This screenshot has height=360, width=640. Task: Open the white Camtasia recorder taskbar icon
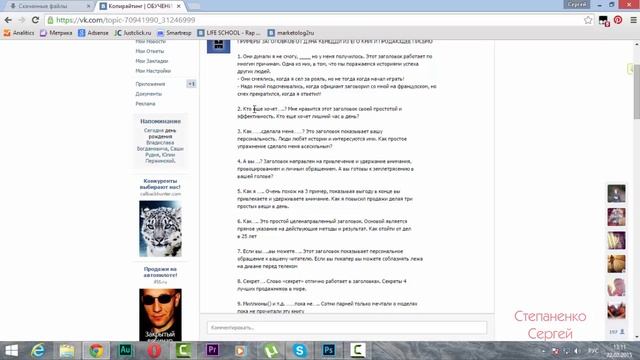[x=358, y=350]
